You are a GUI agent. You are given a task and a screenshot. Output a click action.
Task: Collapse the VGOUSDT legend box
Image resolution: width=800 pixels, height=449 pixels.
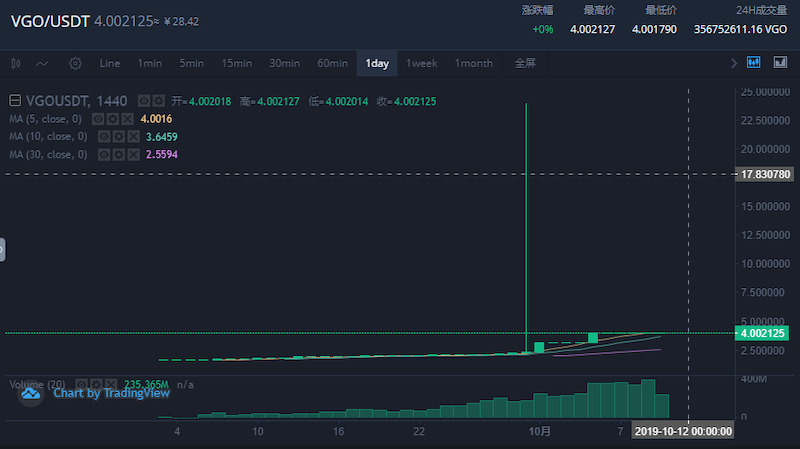[15, 101]
